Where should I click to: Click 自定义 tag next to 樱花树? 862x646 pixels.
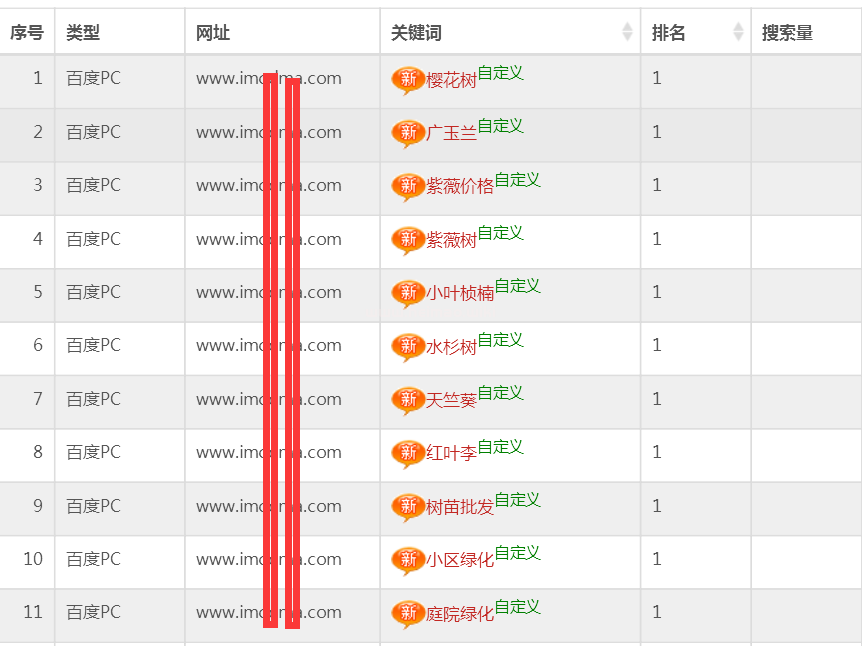[500, 73]
